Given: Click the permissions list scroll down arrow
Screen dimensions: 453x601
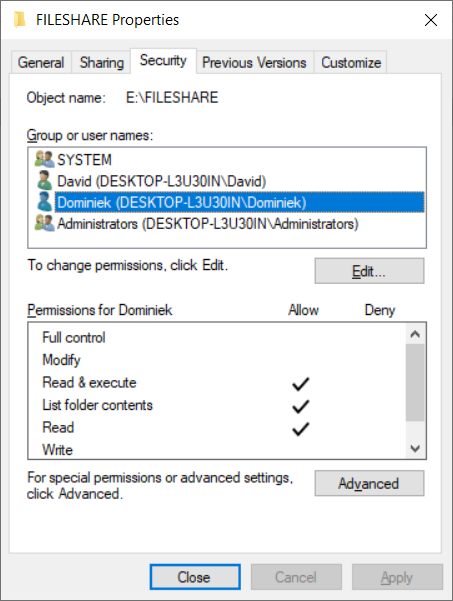Looking at the screenshot, I should click(415, 448).
